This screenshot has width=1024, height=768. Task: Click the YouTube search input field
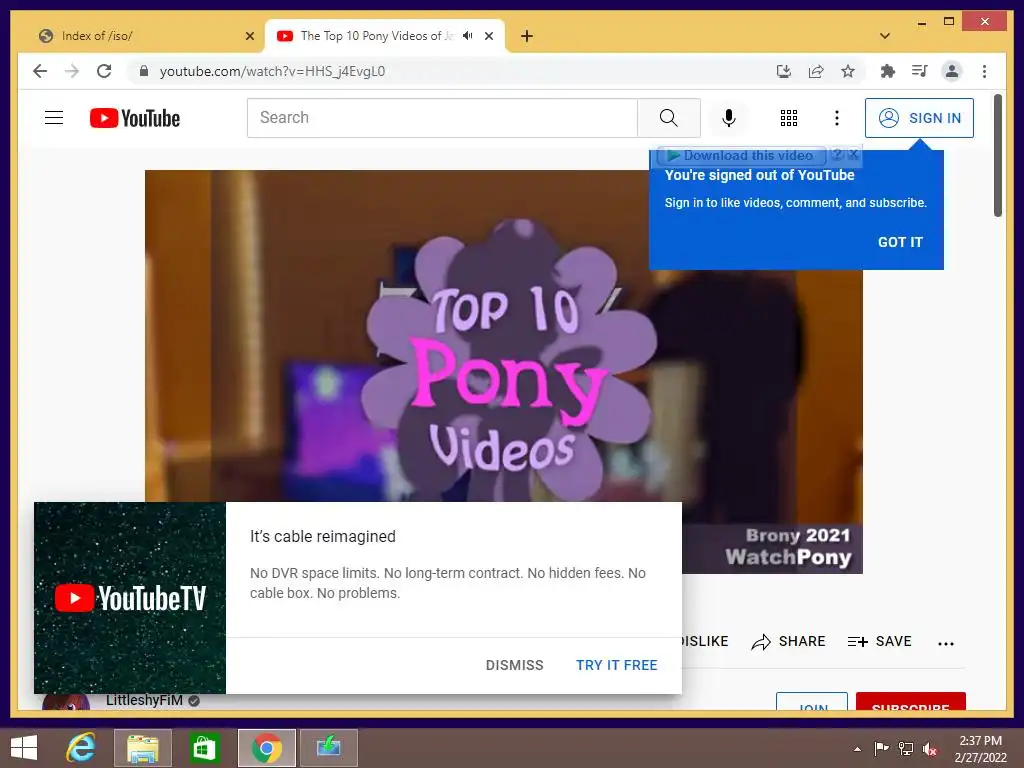tap(442, 118)
